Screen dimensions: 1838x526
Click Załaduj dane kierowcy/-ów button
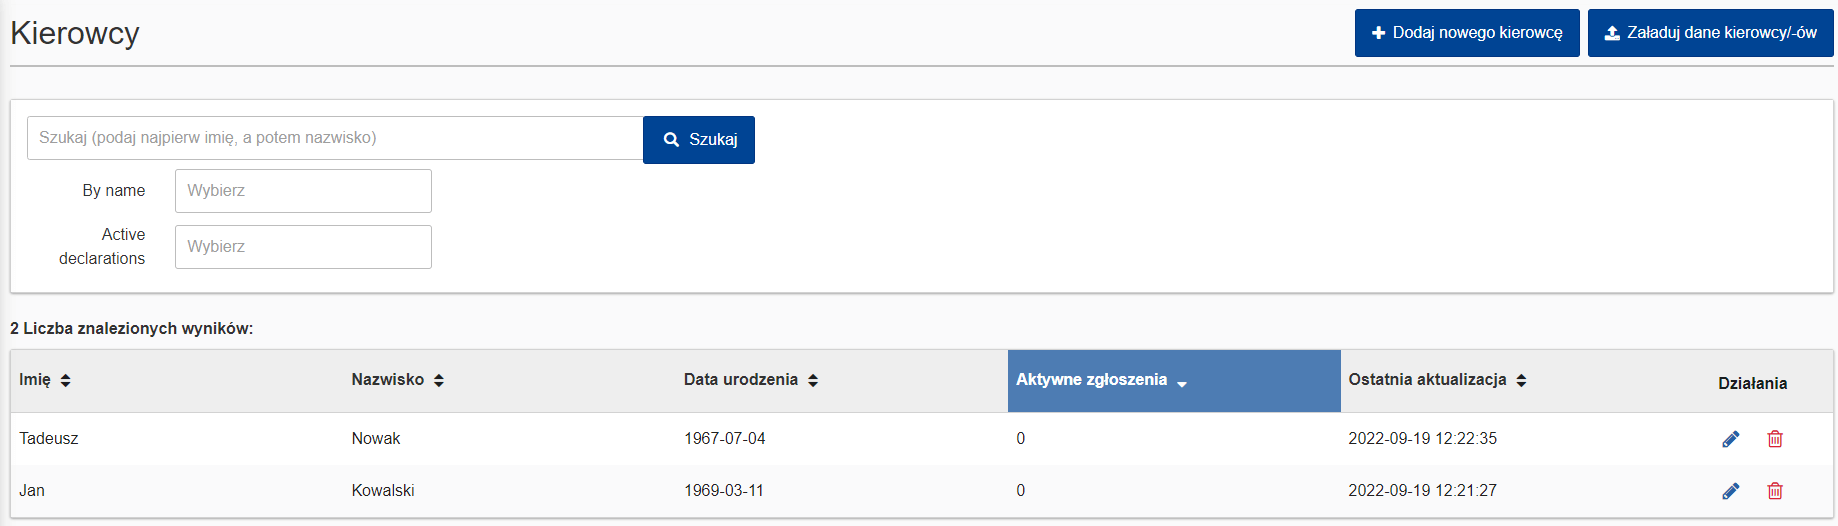pos(1710,33)
